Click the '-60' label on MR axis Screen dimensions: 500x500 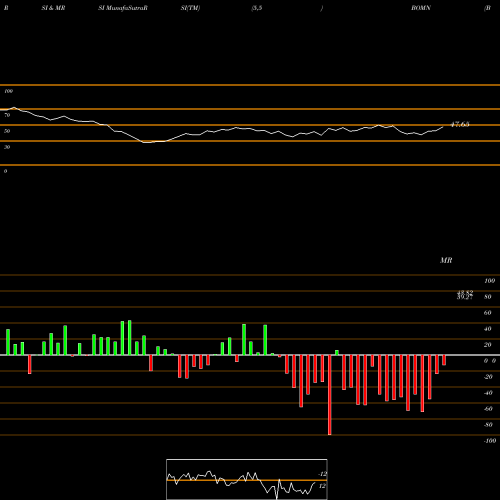pyautogui.click(x=488, y=409)
